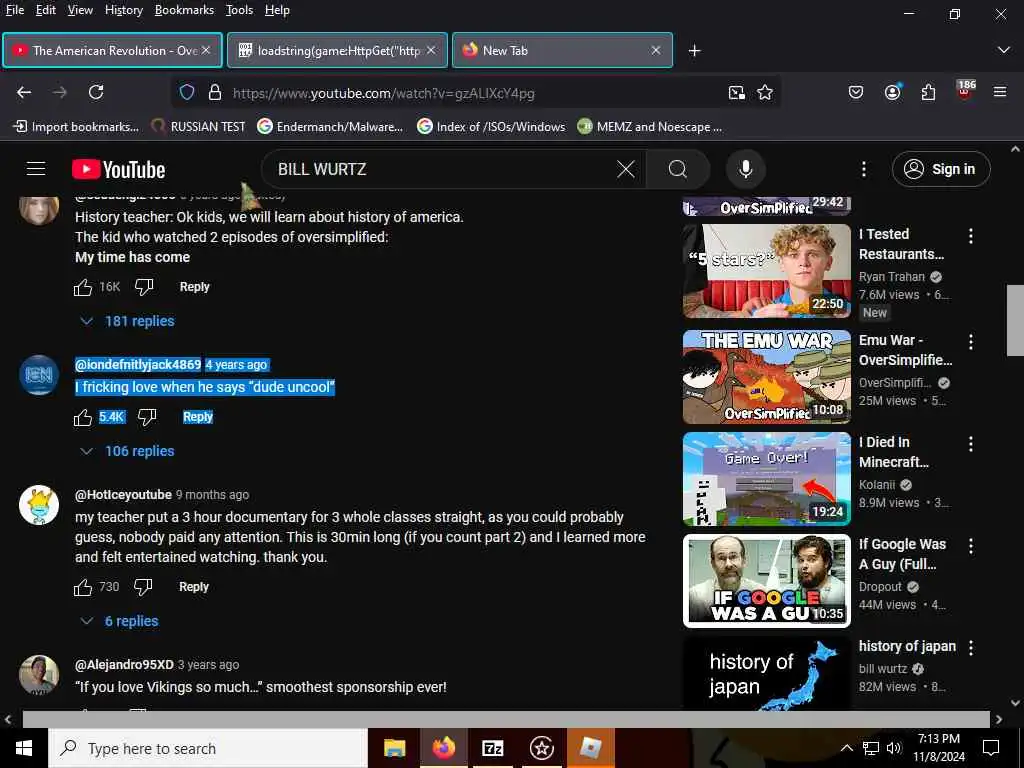This screenshot has width=1024, height=768.
Task: Go to the YouTube home logo
Action: click(118, 169)
